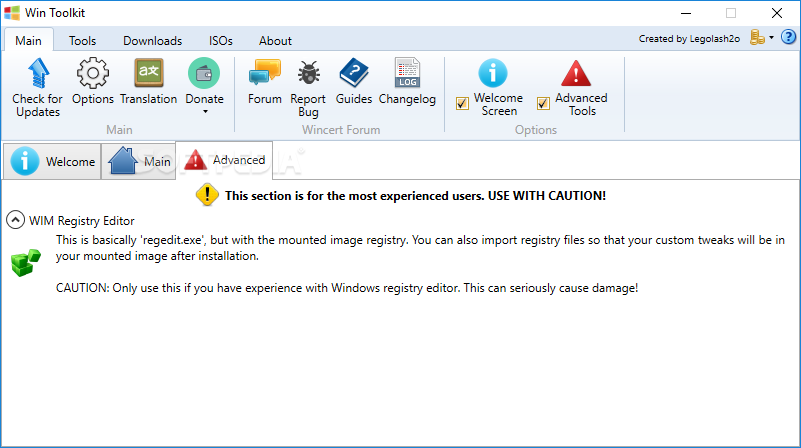The width and height of the screenshot is (801, 448).
Task: Click the Wincert Forum group label
Action: click(x=341, y=130)
